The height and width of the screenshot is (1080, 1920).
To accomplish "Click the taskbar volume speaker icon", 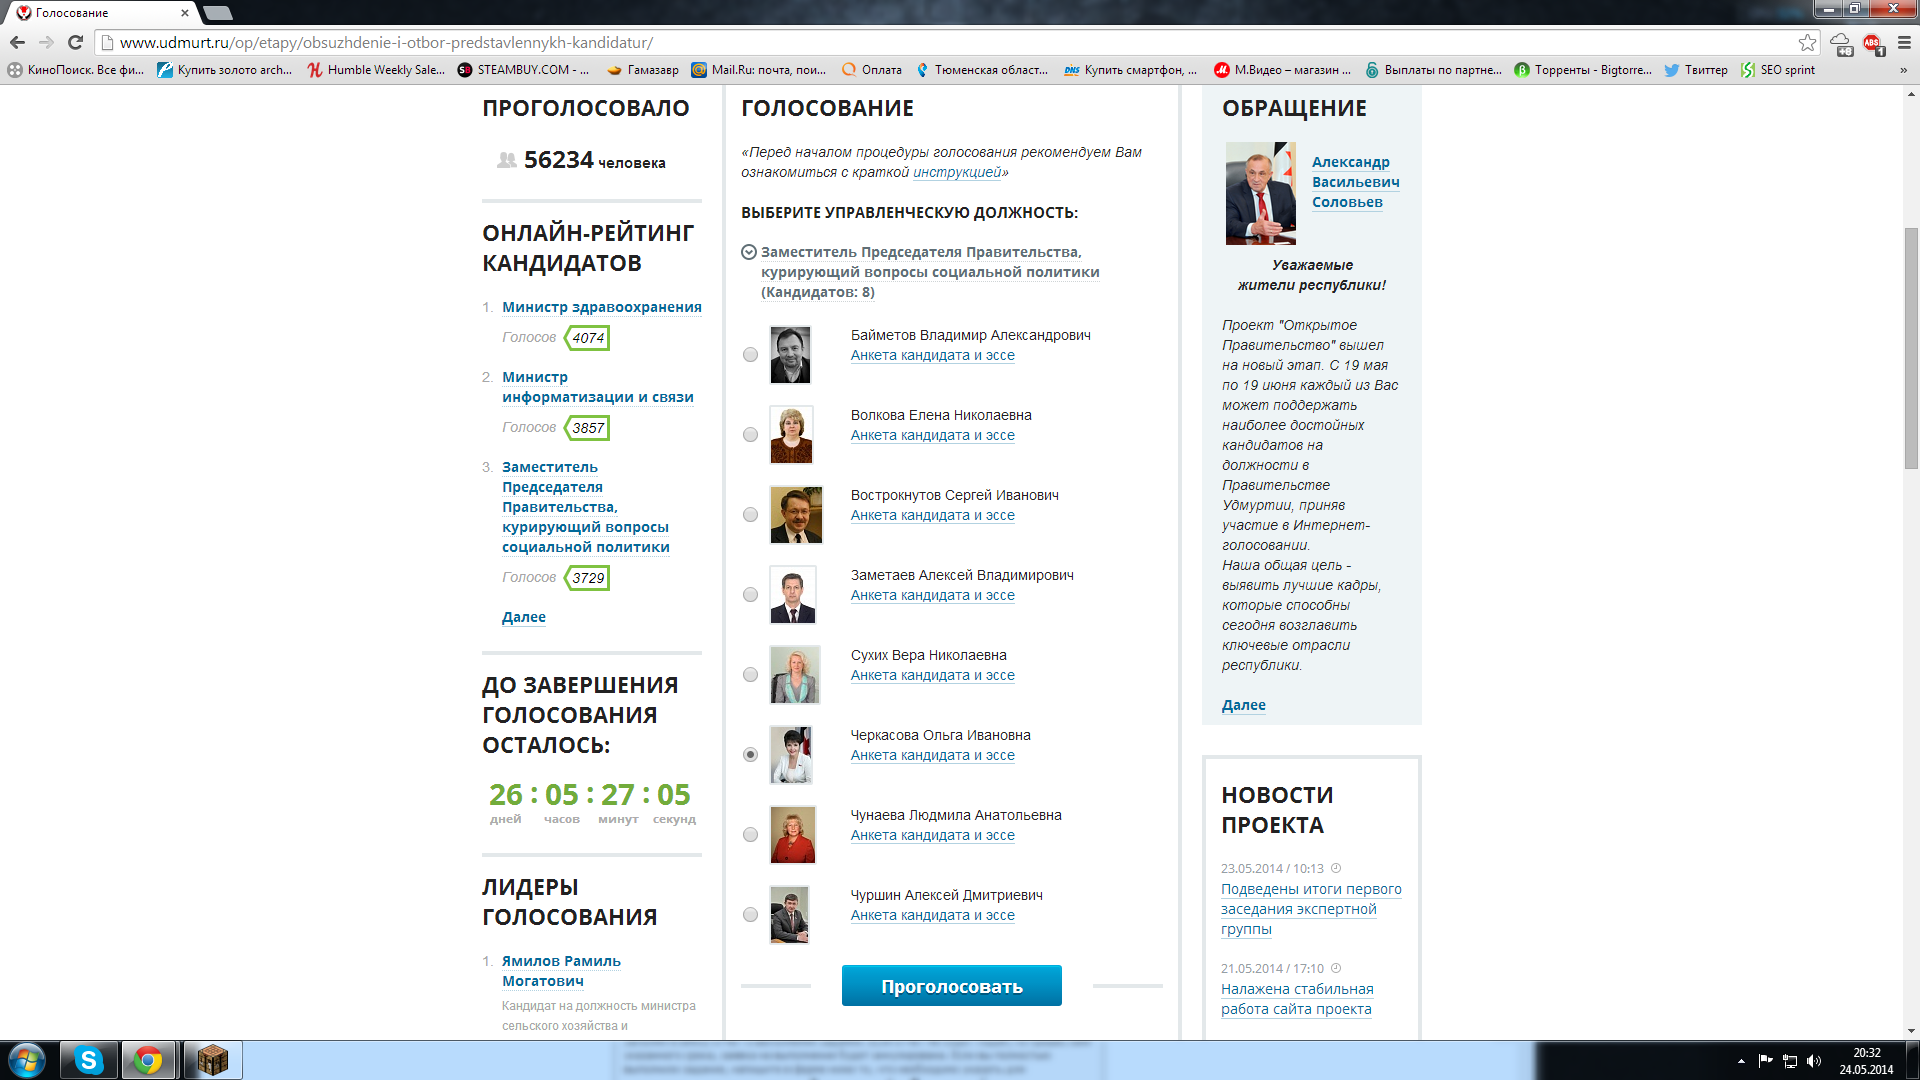I will [x=1814, y=1061].
